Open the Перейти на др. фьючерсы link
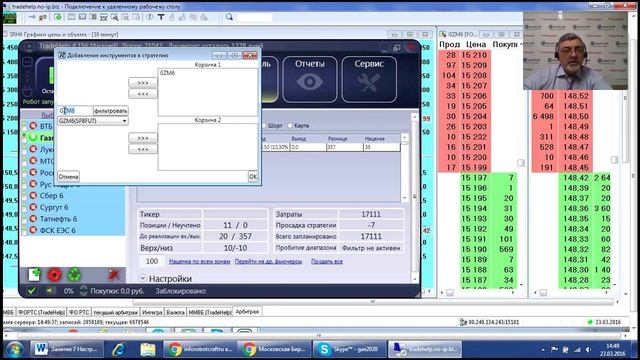The width and height of the screenshot is (640, 360). 268,261
